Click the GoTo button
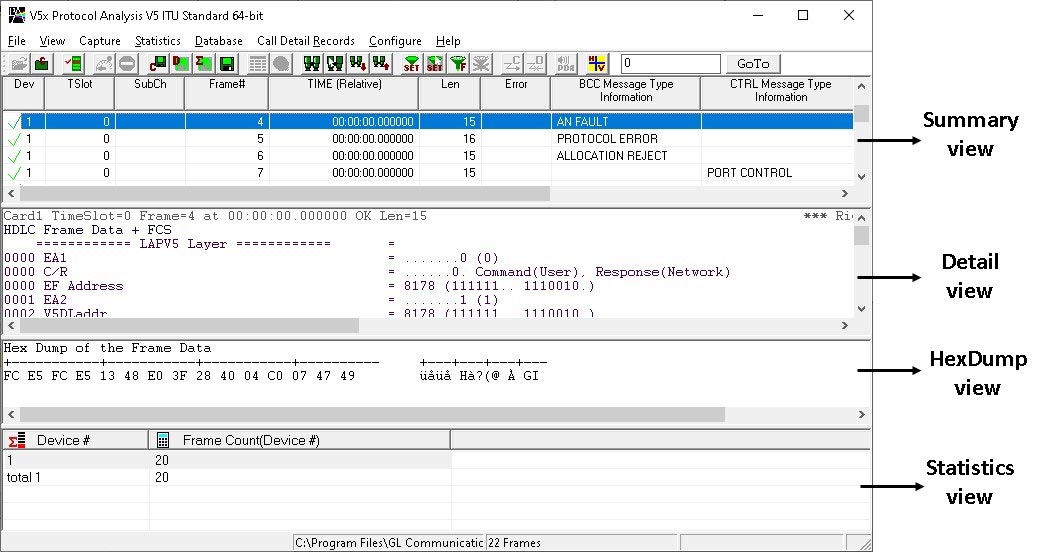The height and width of the screenshot is (552, 1045). click(x=753, y=64)
